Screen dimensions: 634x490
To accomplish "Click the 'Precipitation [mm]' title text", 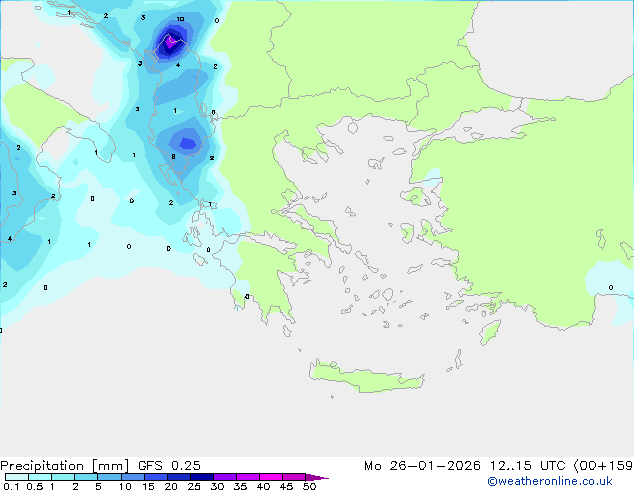I will [65, 466].
